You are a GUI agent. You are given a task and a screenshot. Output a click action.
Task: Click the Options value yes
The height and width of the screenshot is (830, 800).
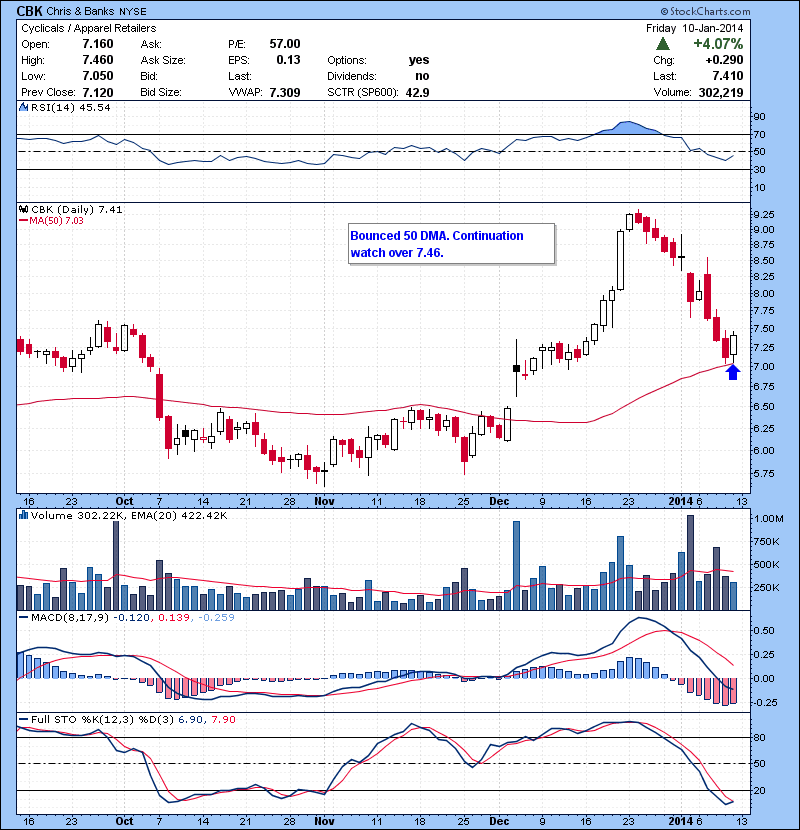coord(419,60)
